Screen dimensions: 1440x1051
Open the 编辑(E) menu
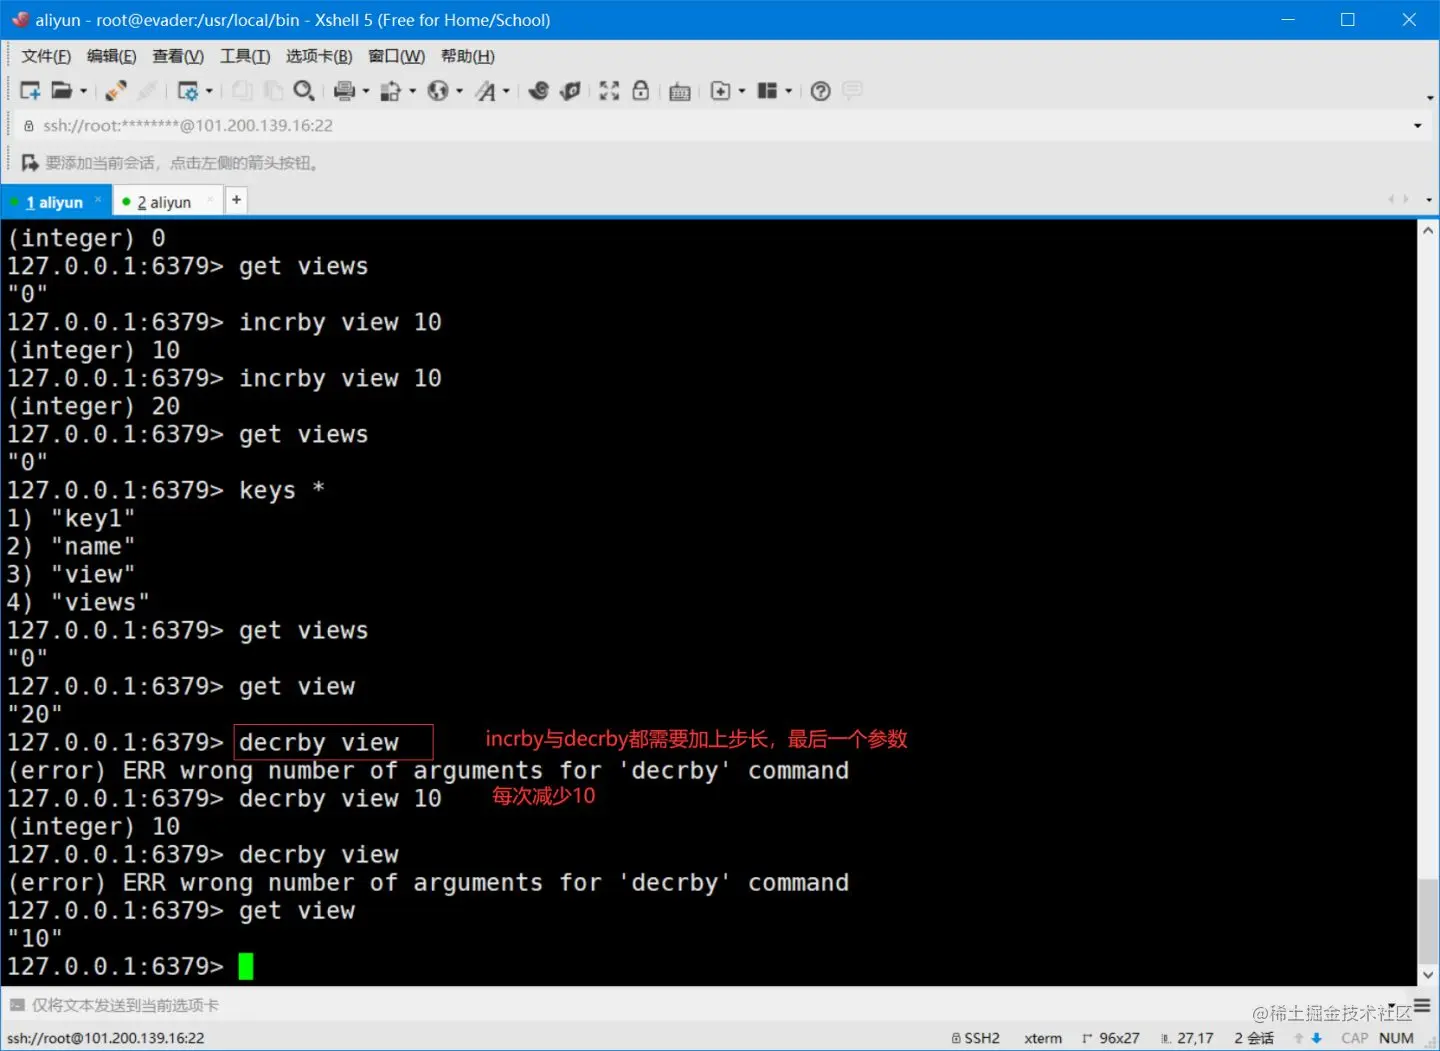111,56
